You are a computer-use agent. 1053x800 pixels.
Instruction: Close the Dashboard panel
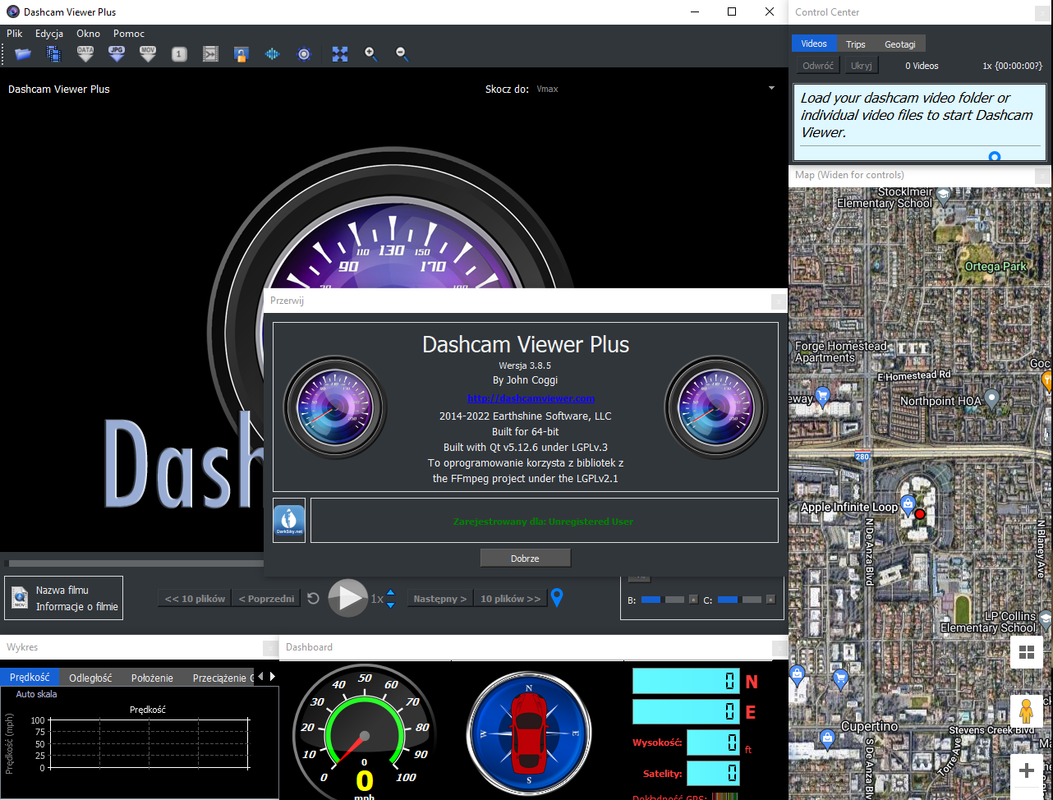coord(780,648)
